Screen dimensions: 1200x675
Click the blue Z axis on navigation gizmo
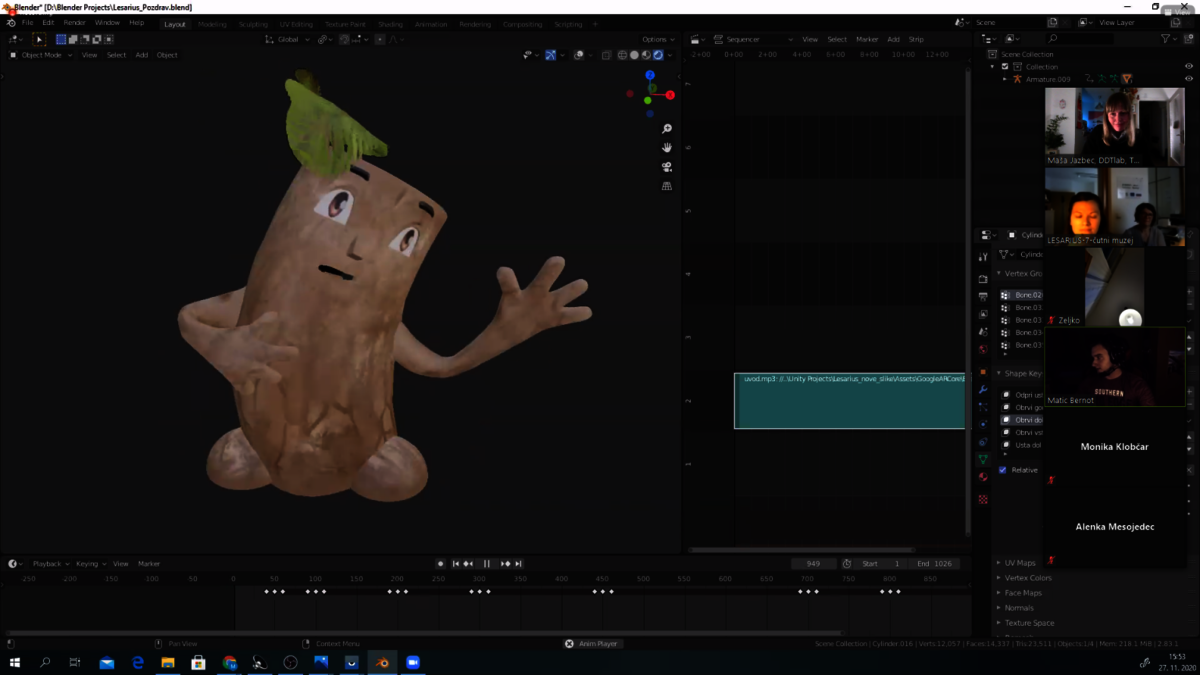650,75
